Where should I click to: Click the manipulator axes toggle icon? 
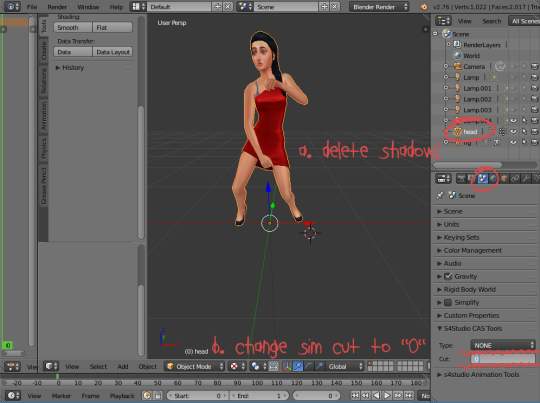click(287, 366)
